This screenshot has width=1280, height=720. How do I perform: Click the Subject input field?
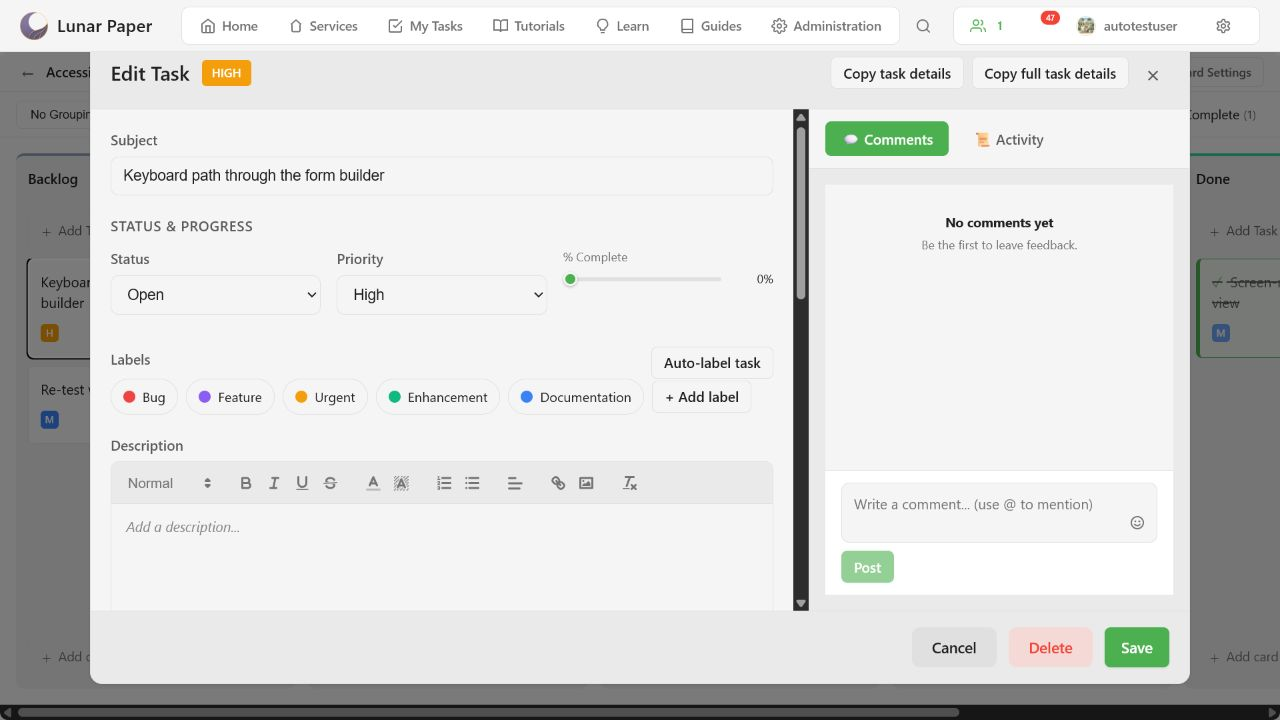point(442,175)
